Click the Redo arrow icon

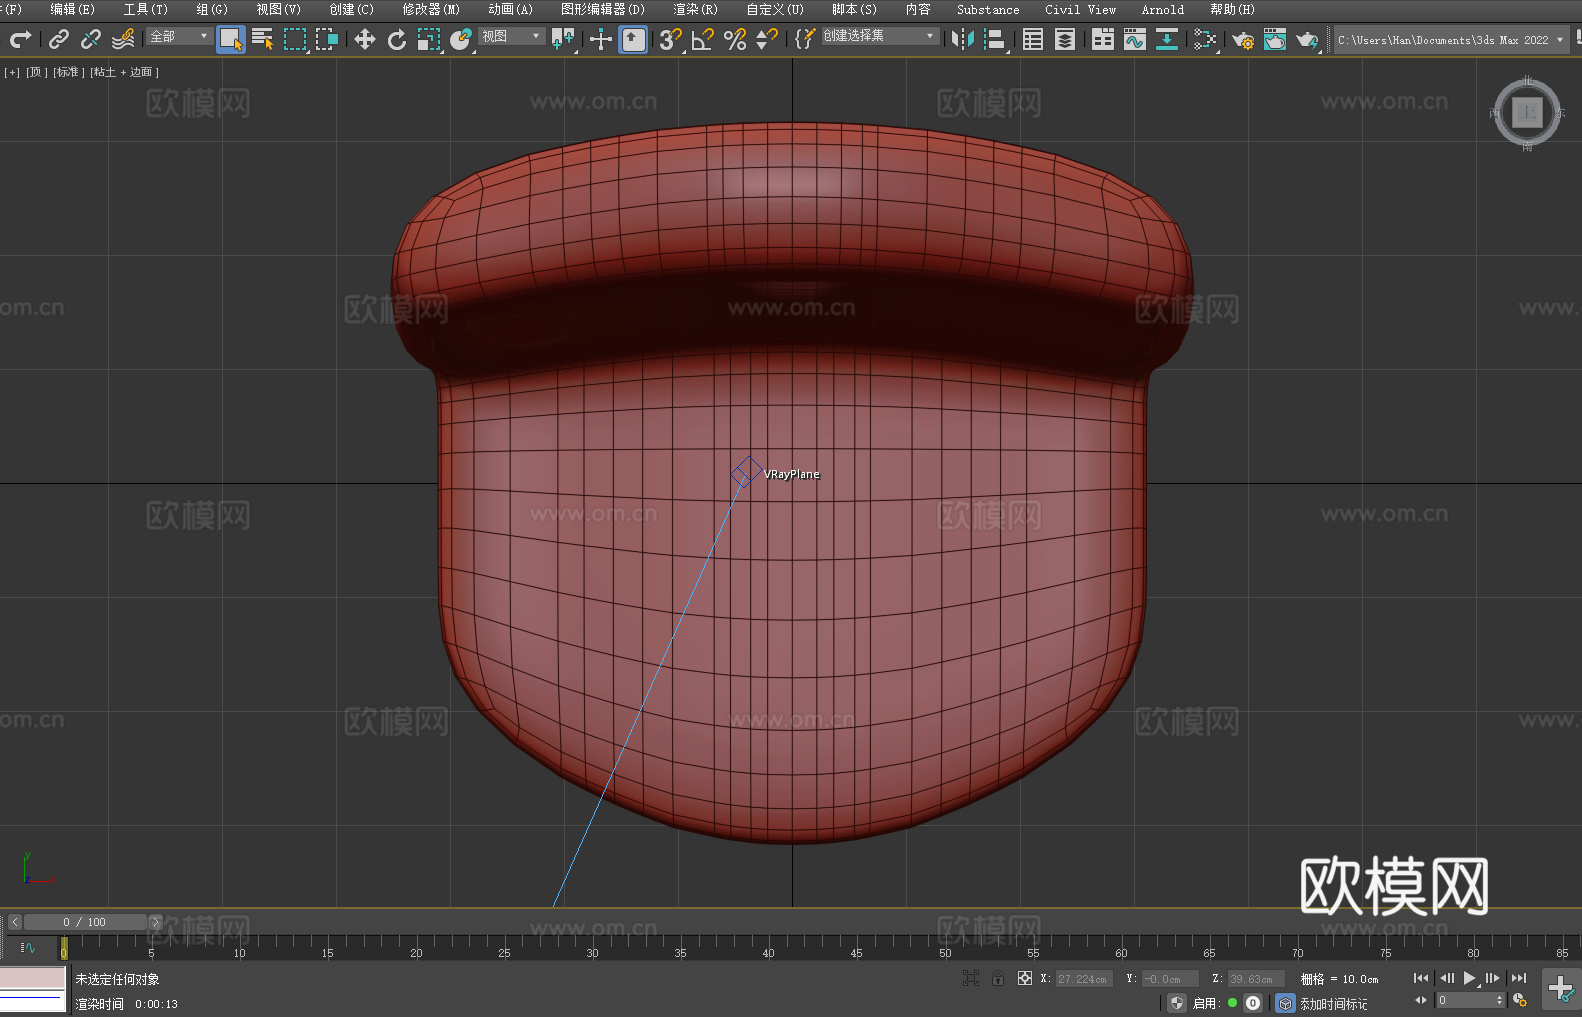pos(20,39)
